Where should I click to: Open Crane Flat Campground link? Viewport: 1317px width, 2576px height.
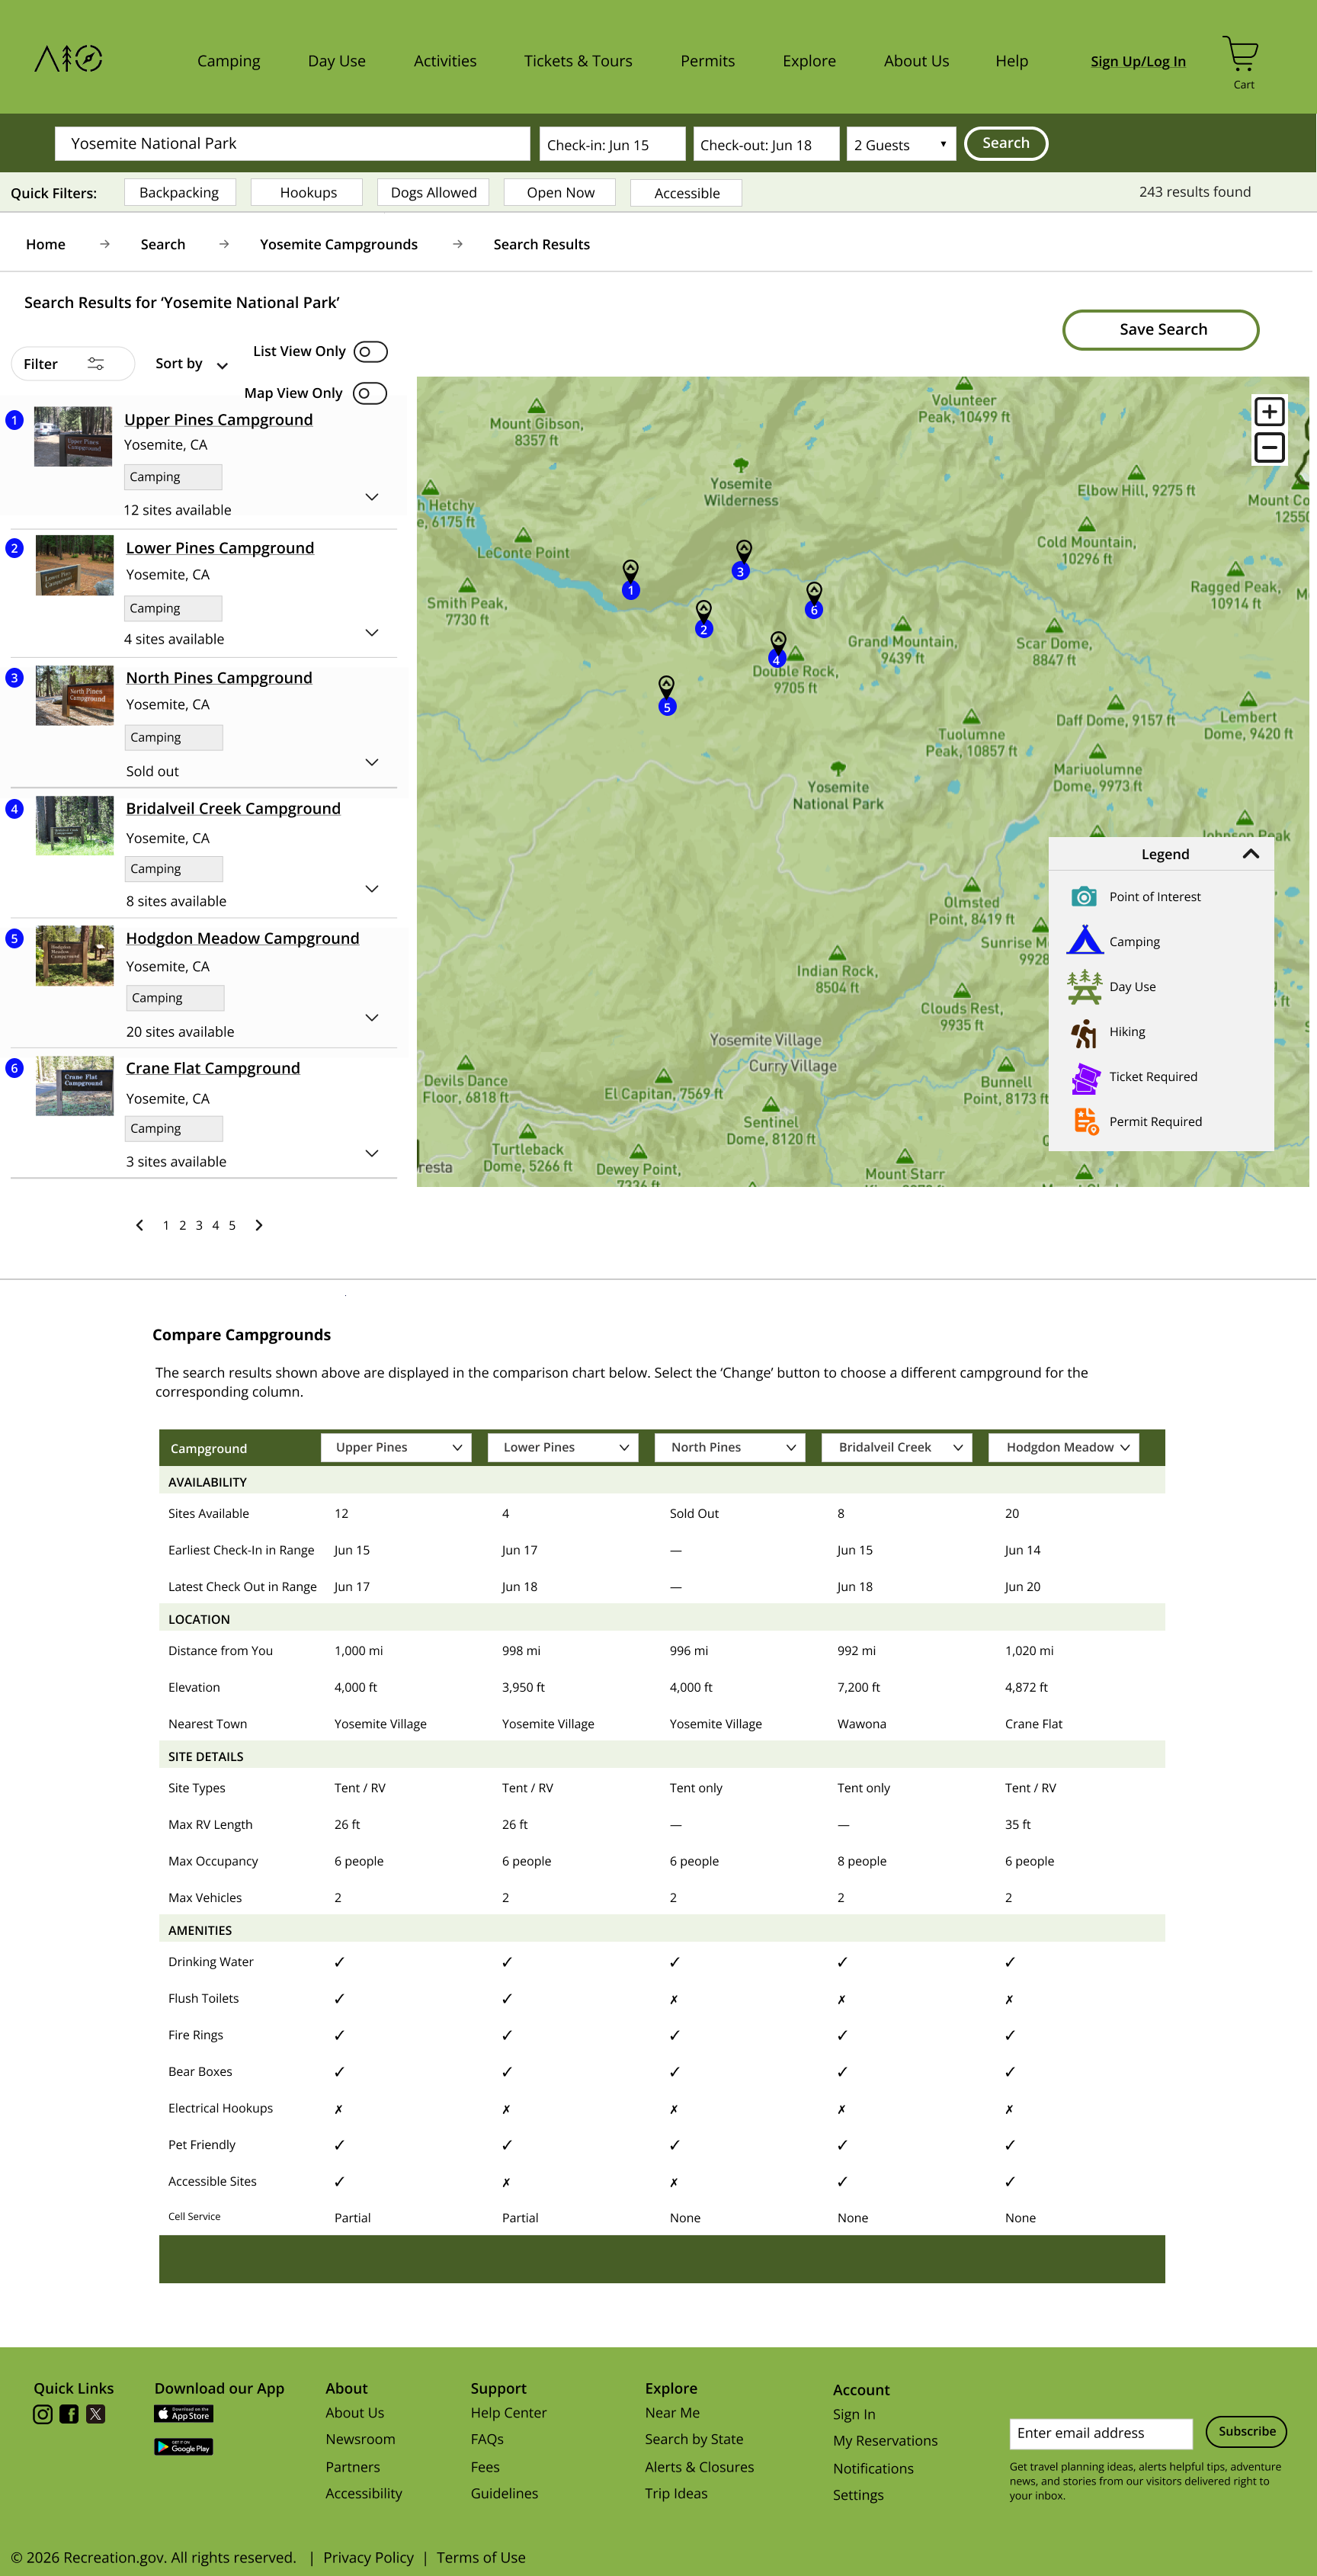pyautogui.click(x=213, y=1068)
